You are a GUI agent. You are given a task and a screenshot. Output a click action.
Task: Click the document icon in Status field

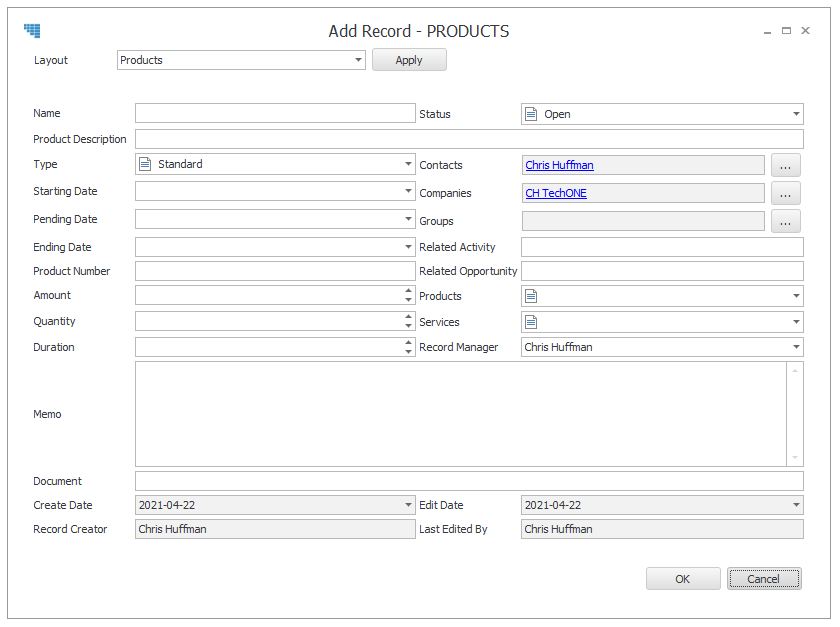pyautogui.click(x=531, y=114)
